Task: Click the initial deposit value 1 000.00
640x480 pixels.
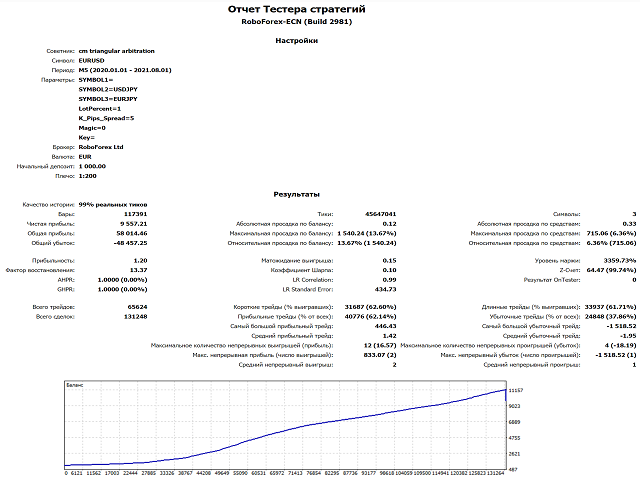Action: coord(92,166)
